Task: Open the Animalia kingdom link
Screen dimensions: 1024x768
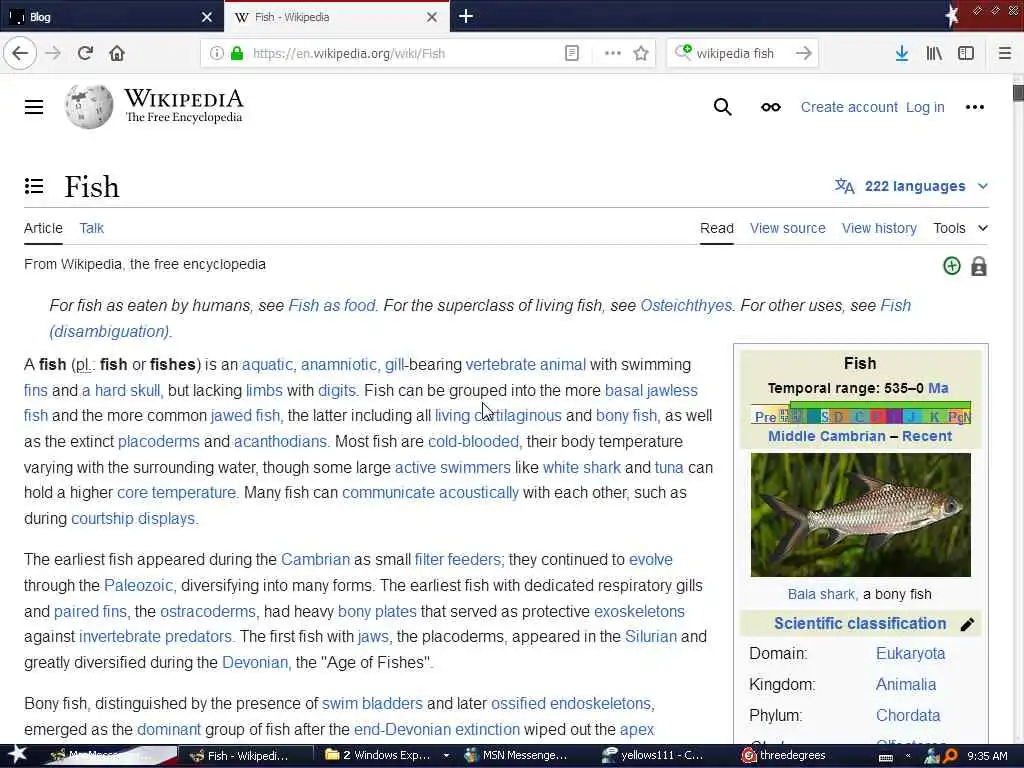Action: click(x=906, y=684)
